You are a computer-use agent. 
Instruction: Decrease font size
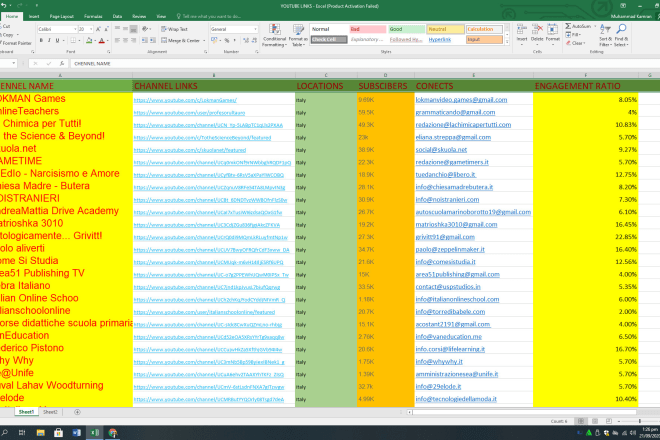(106, 29)
